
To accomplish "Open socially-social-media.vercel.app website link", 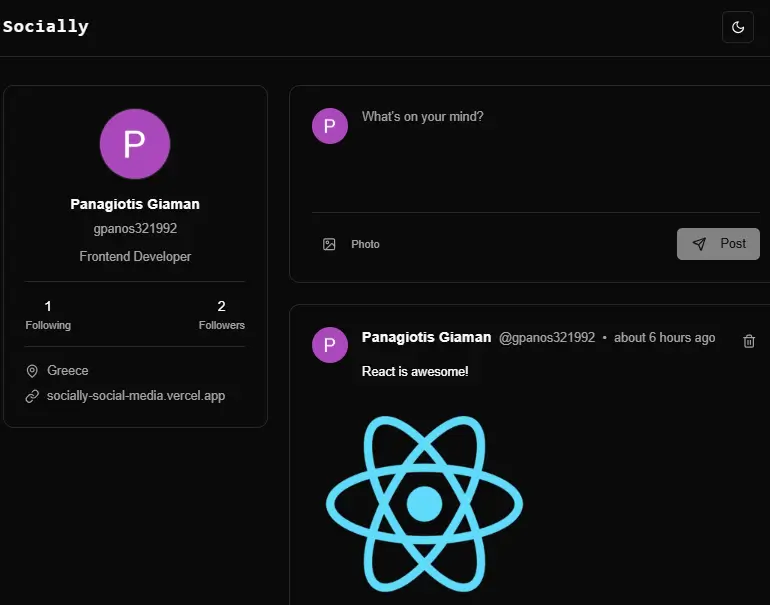I will [x=136, y=396].
